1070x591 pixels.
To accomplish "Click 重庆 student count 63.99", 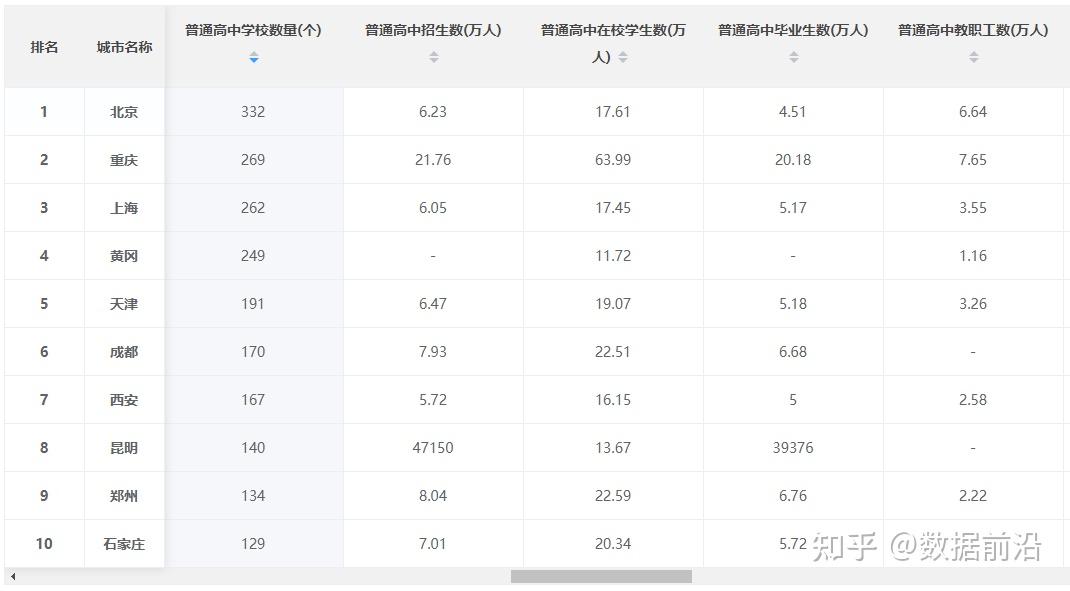I will [613, 160].
